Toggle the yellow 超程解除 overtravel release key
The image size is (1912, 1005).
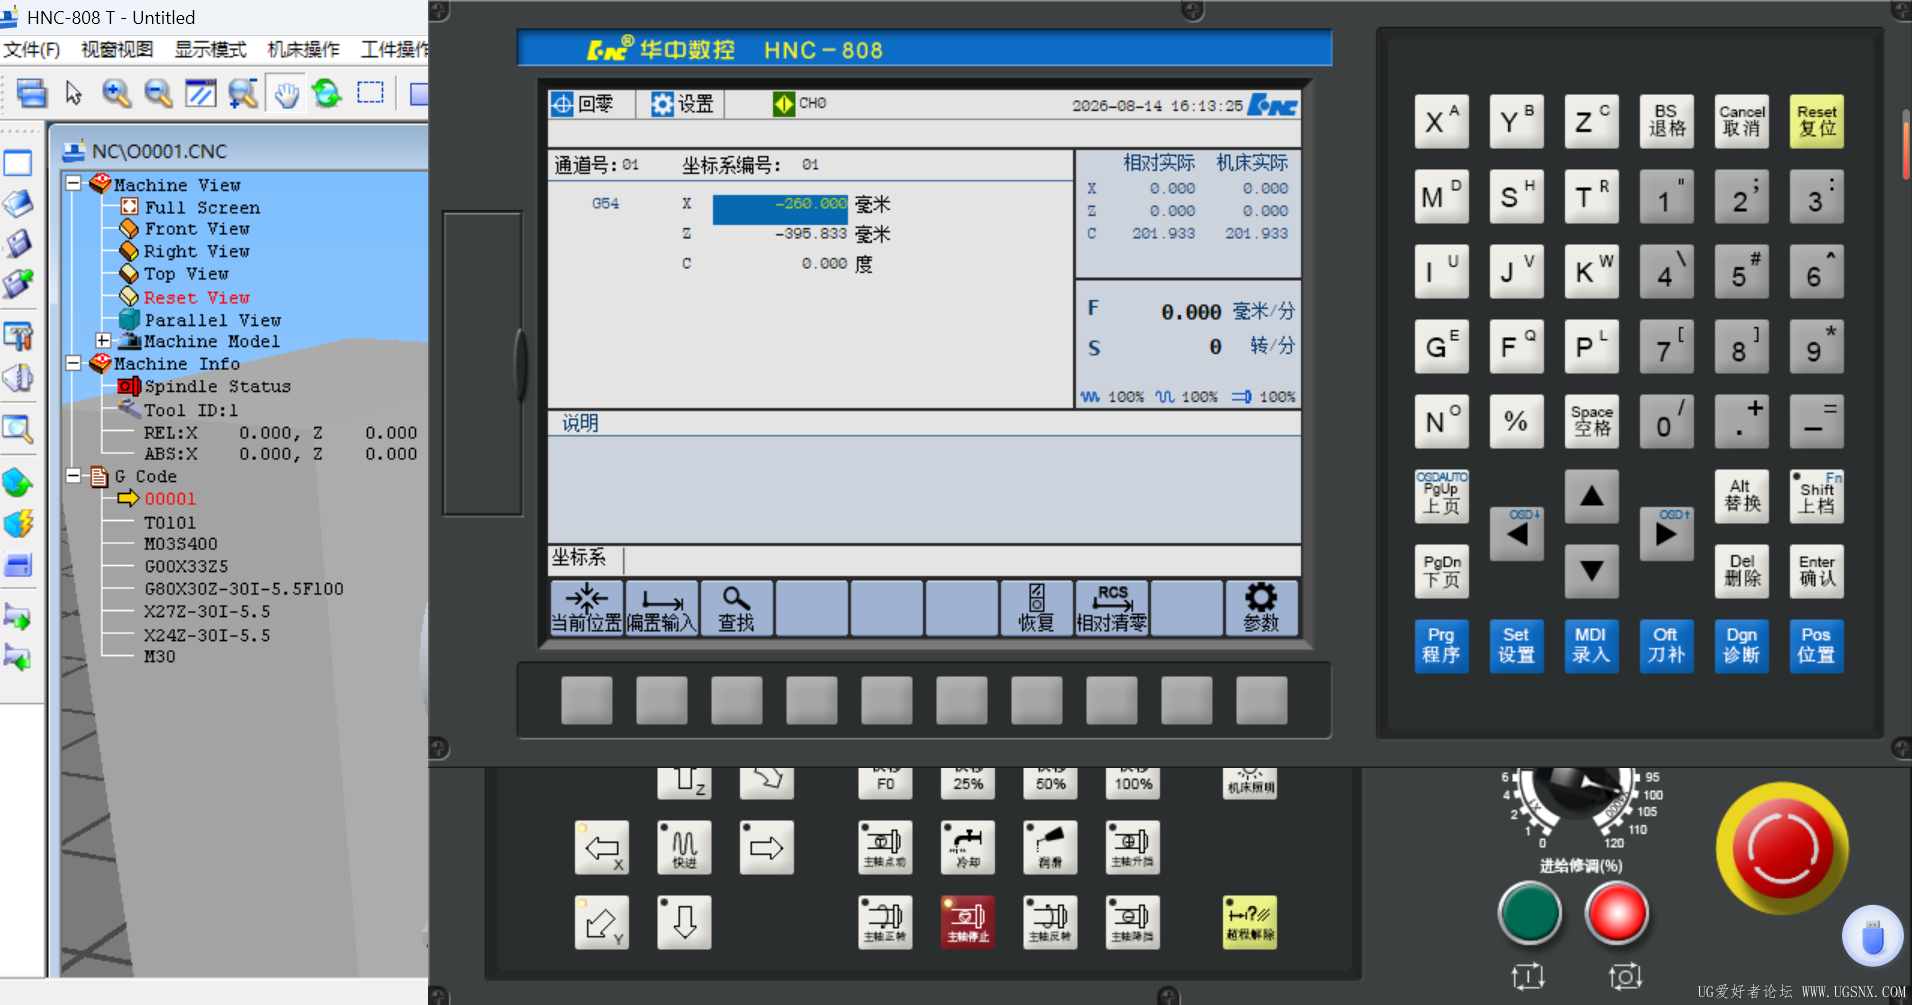[1250, 922]
